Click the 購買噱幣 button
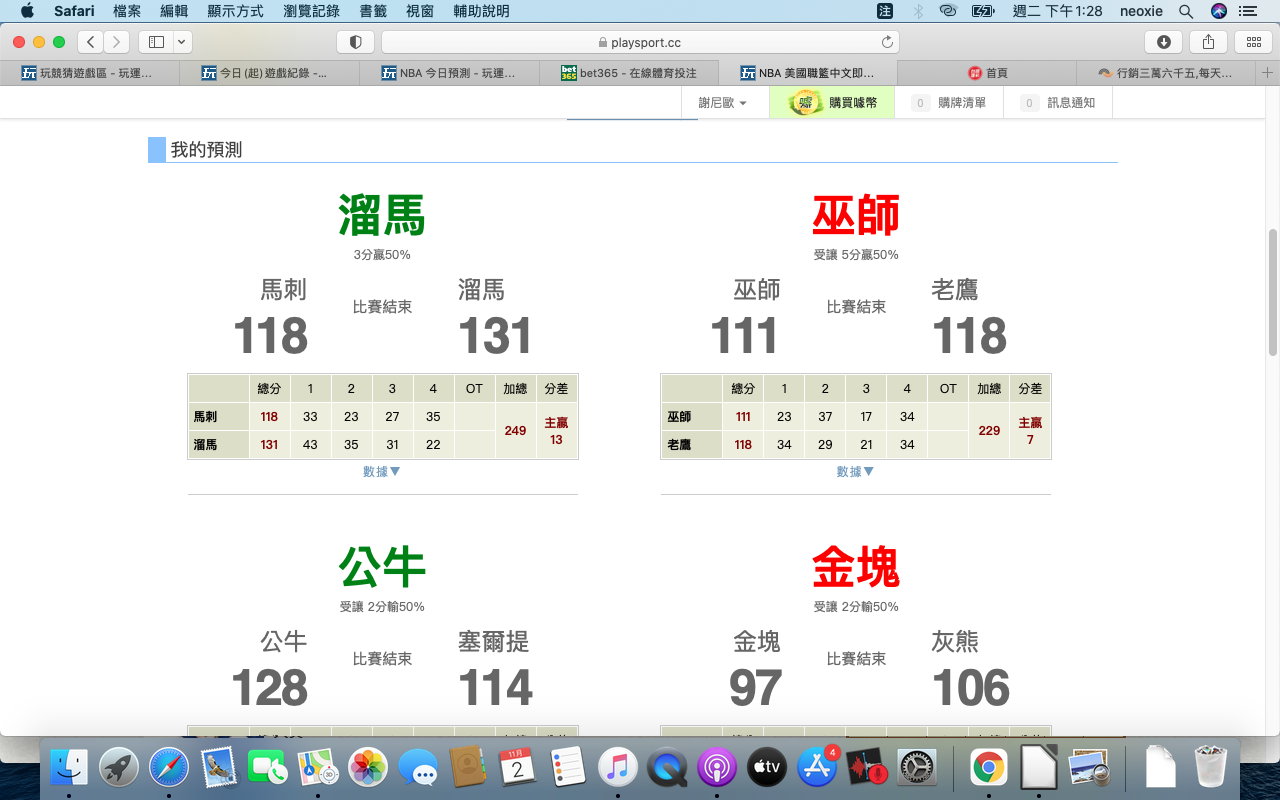Viewport: 1280px width, 800px height. click(833, 102)
